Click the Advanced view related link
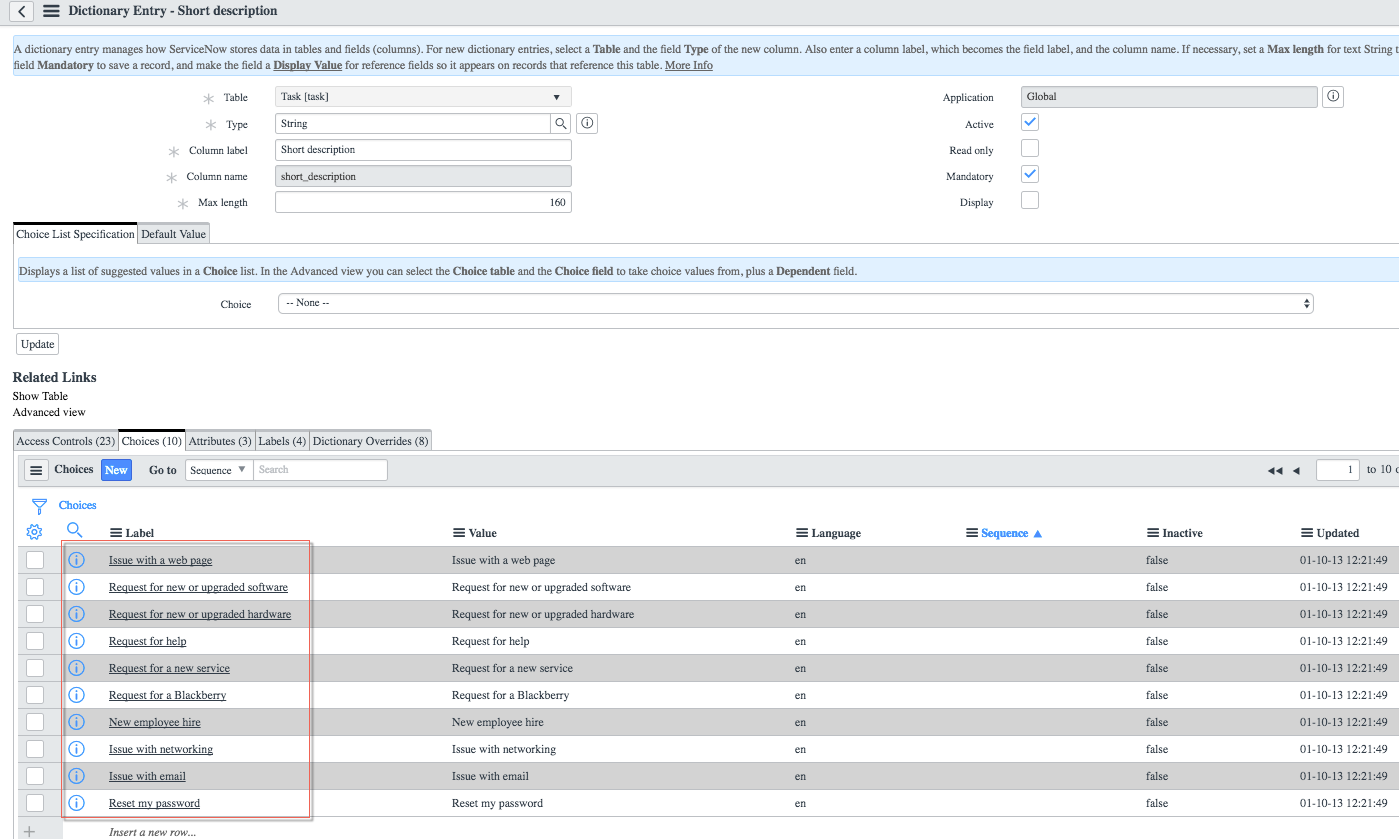 49,412
